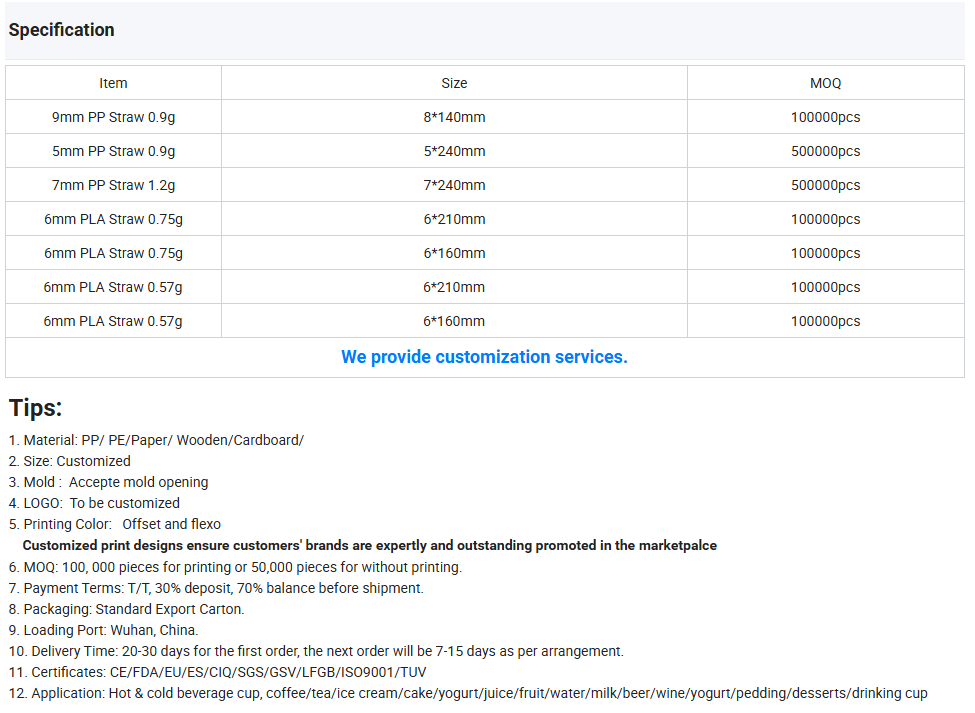Click the Tips: heading
The image size is (975, 713).
pos(35,408)
